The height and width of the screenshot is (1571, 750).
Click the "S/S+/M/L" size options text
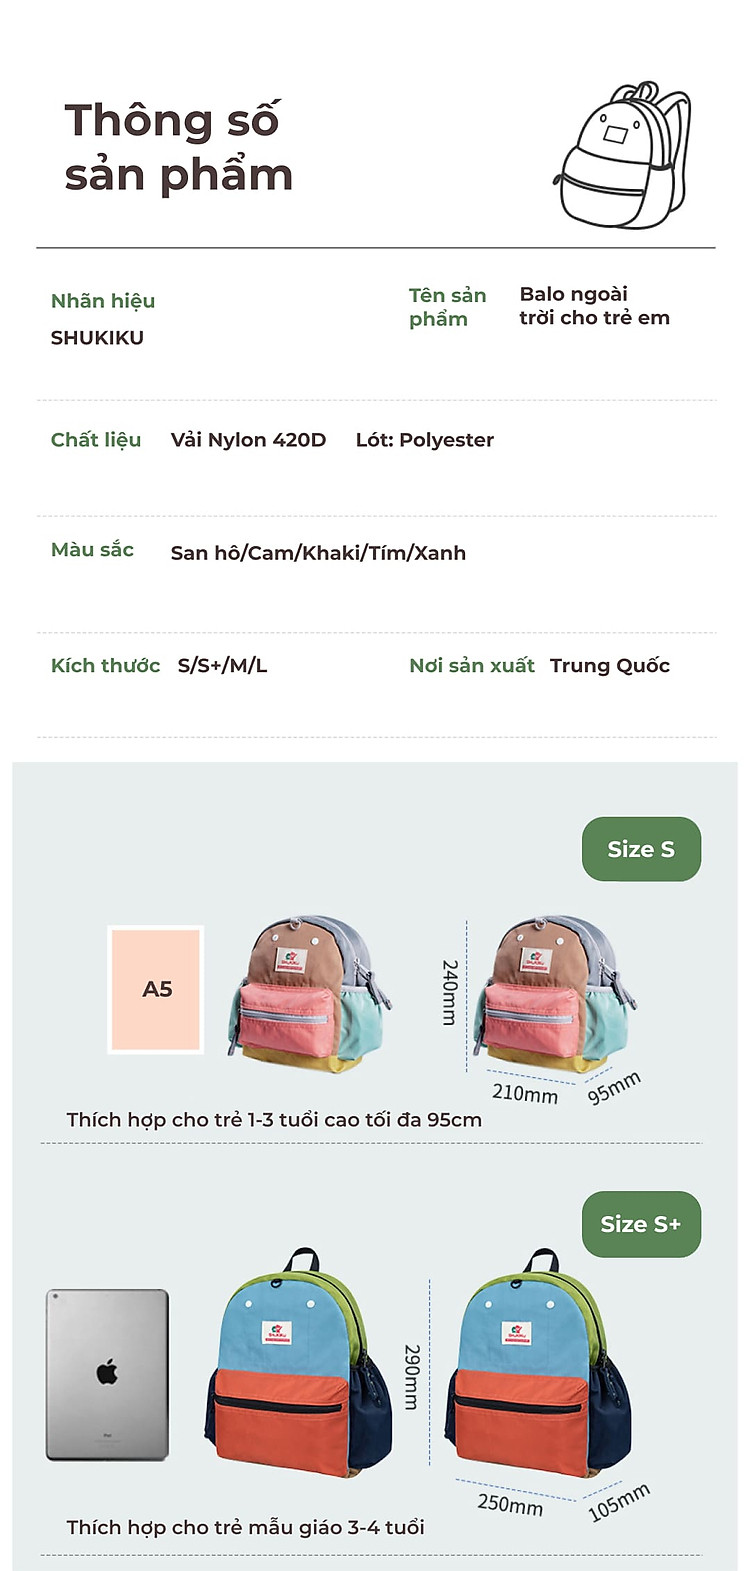[x=222, y=666]
